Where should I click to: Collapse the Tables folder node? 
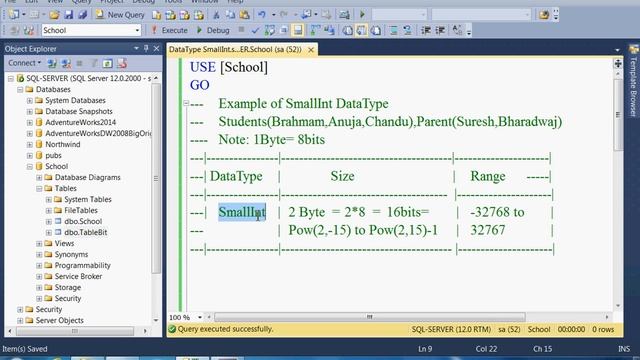point(39,189)
